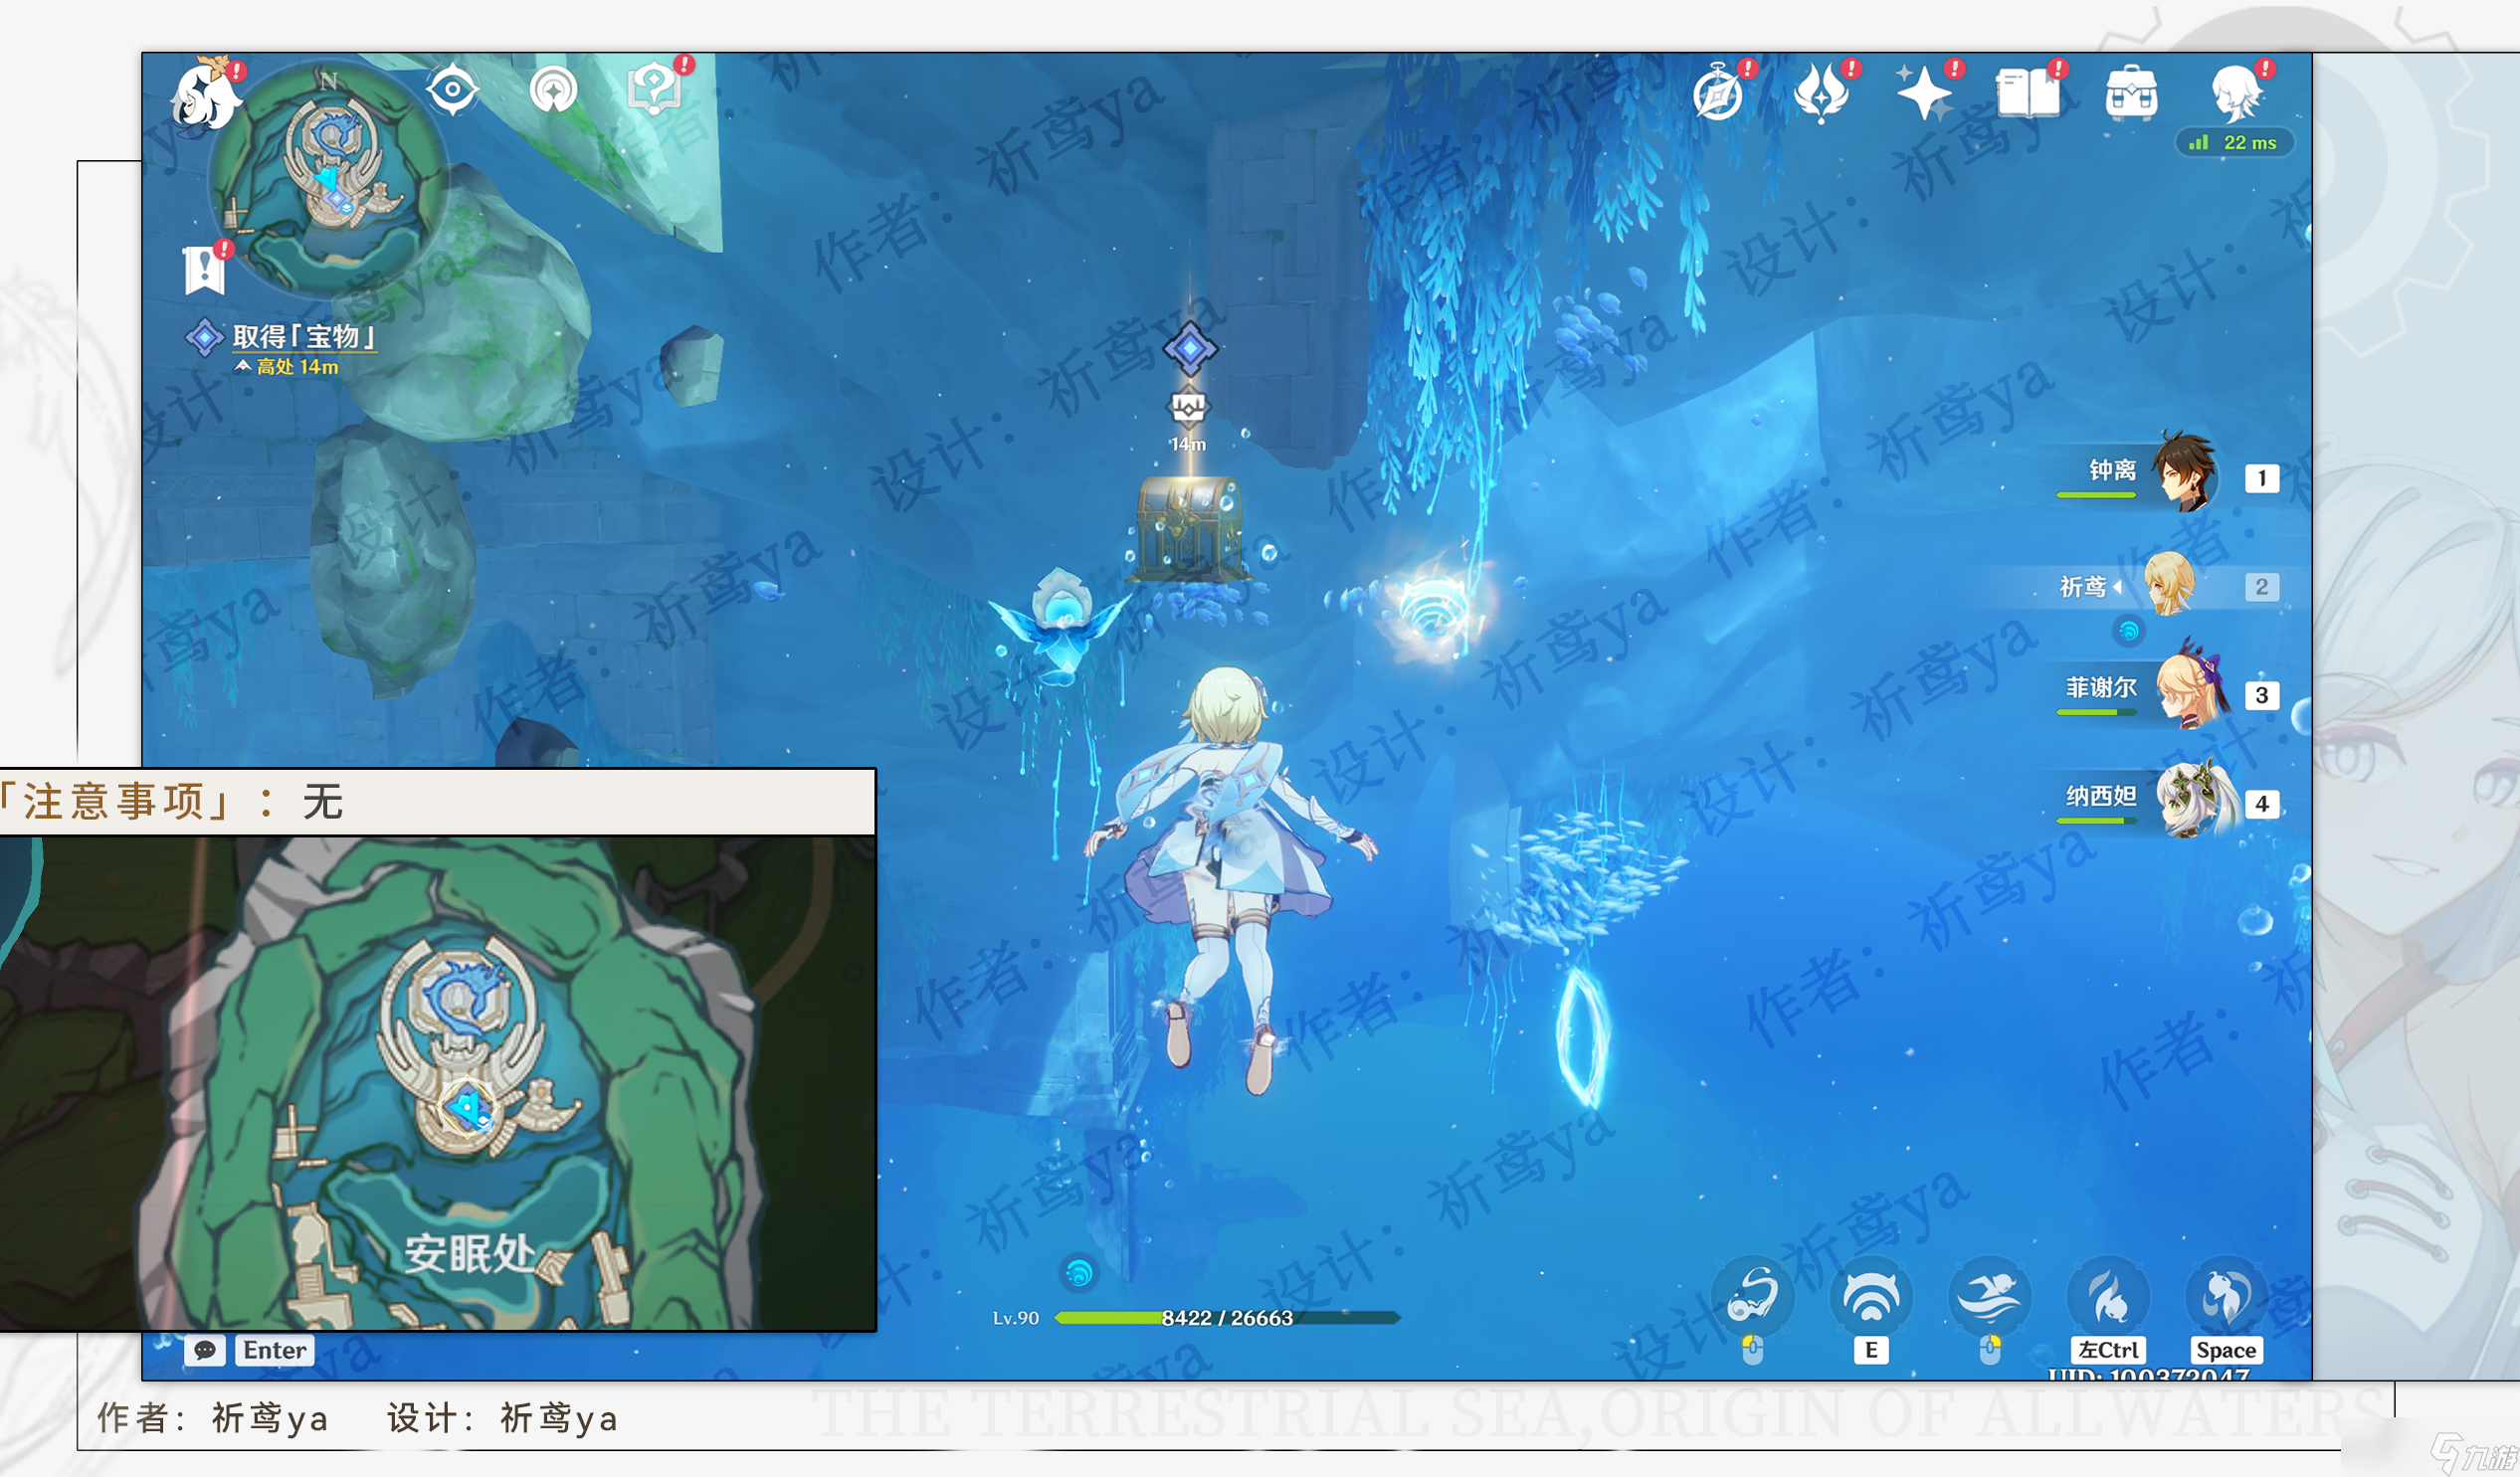Viewport: 2520px width, 1477px height.
Task: Click the blue winged seelie creature
Action: [1060, 625]
